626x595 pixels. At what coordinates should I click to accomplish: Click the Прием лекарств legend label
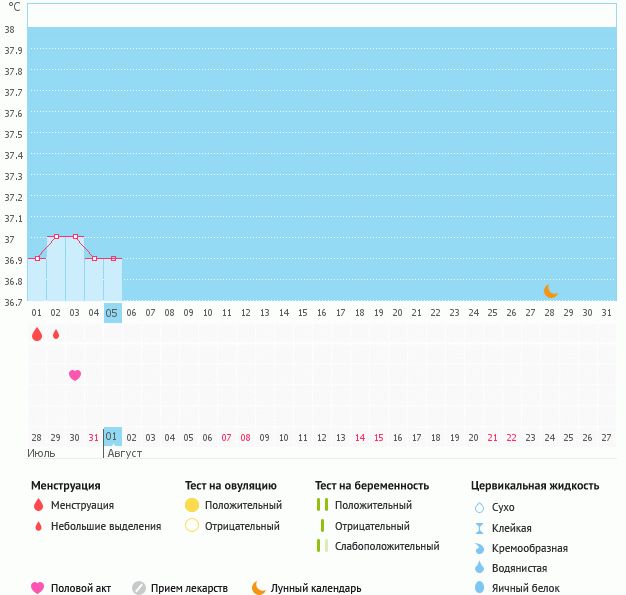189,588
